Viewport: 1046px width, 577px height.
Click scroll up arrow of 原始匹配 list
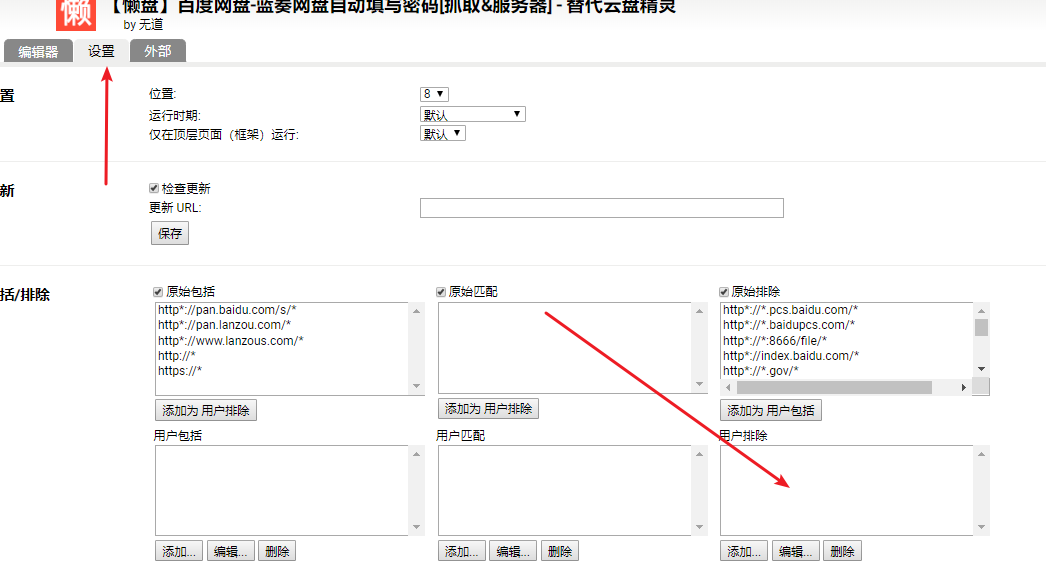pos(699,311)
